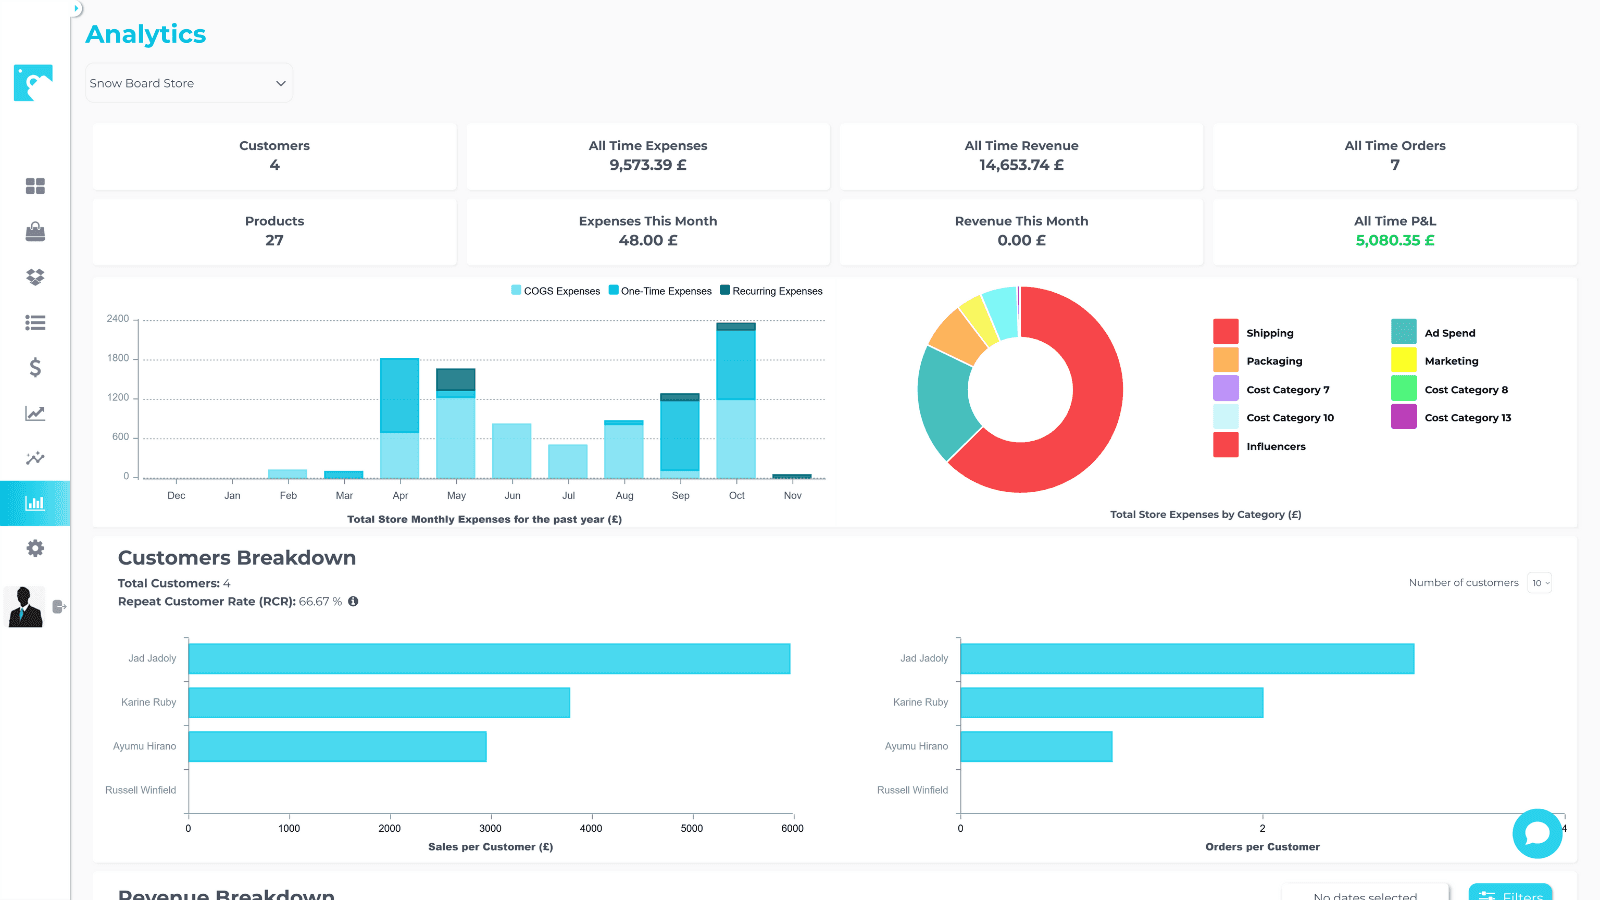Click the shopping bag icon in sidebar
The height and width of the screenshot is (900, 1600).
35,232
